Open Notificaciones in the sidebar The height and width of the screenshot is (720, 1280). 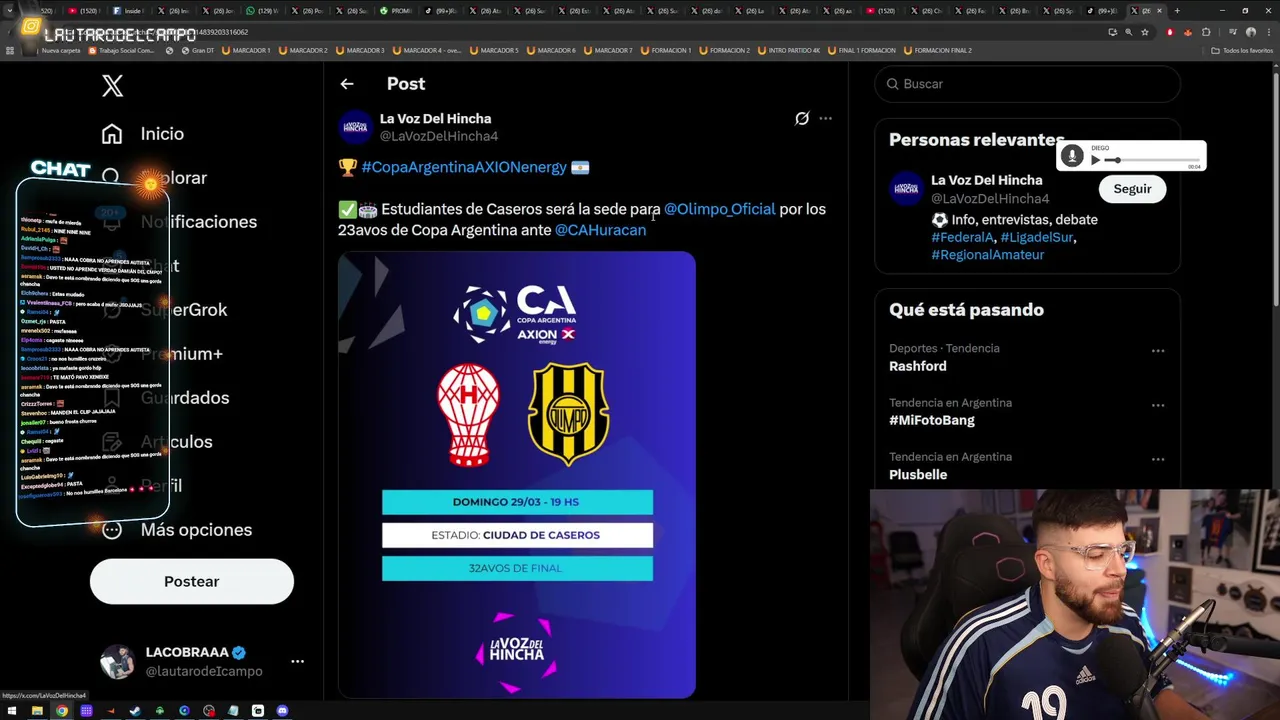(198, 222)
